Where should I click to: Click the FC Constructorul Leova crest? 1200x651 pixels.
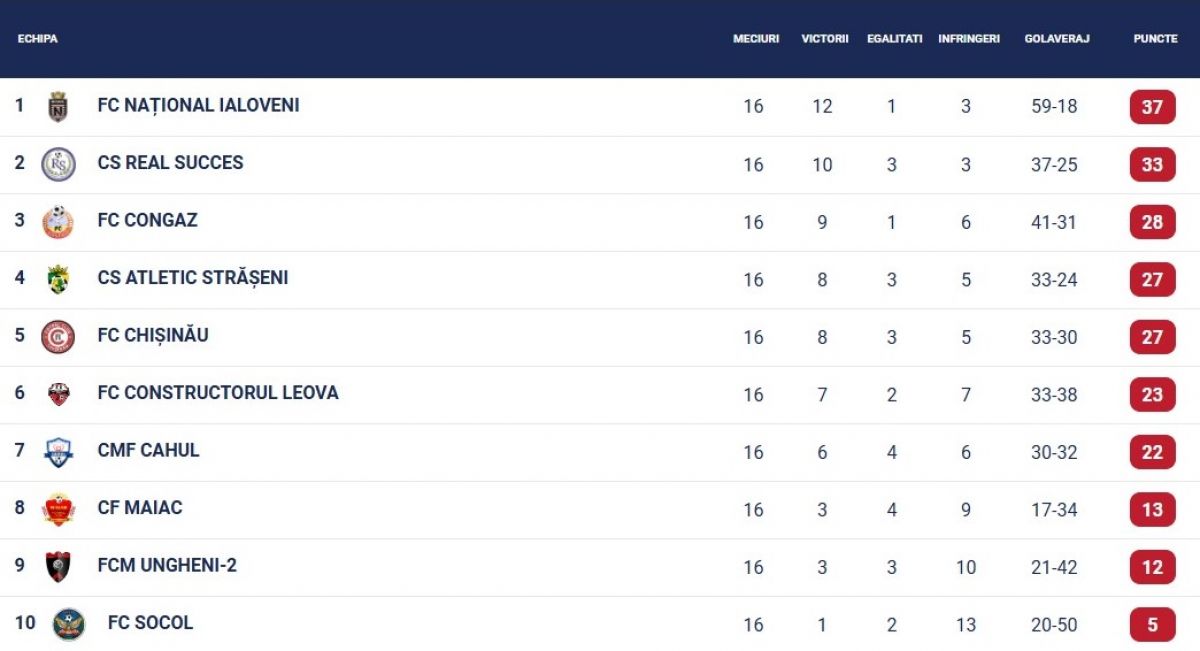coord(58,394)
